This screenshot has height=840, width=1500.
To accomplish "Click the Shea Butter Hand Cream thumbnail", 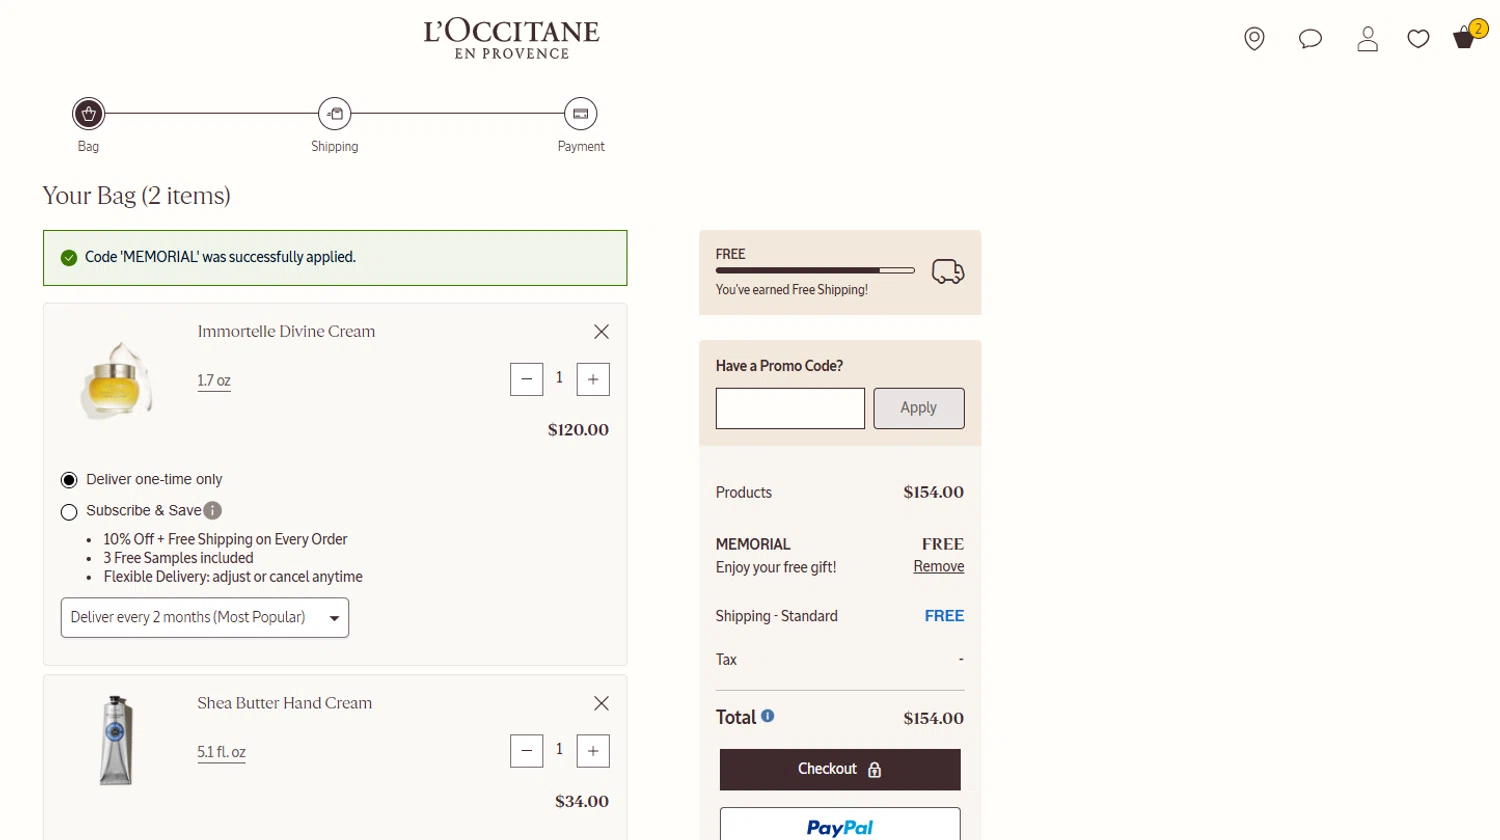I will pos(116,740).
